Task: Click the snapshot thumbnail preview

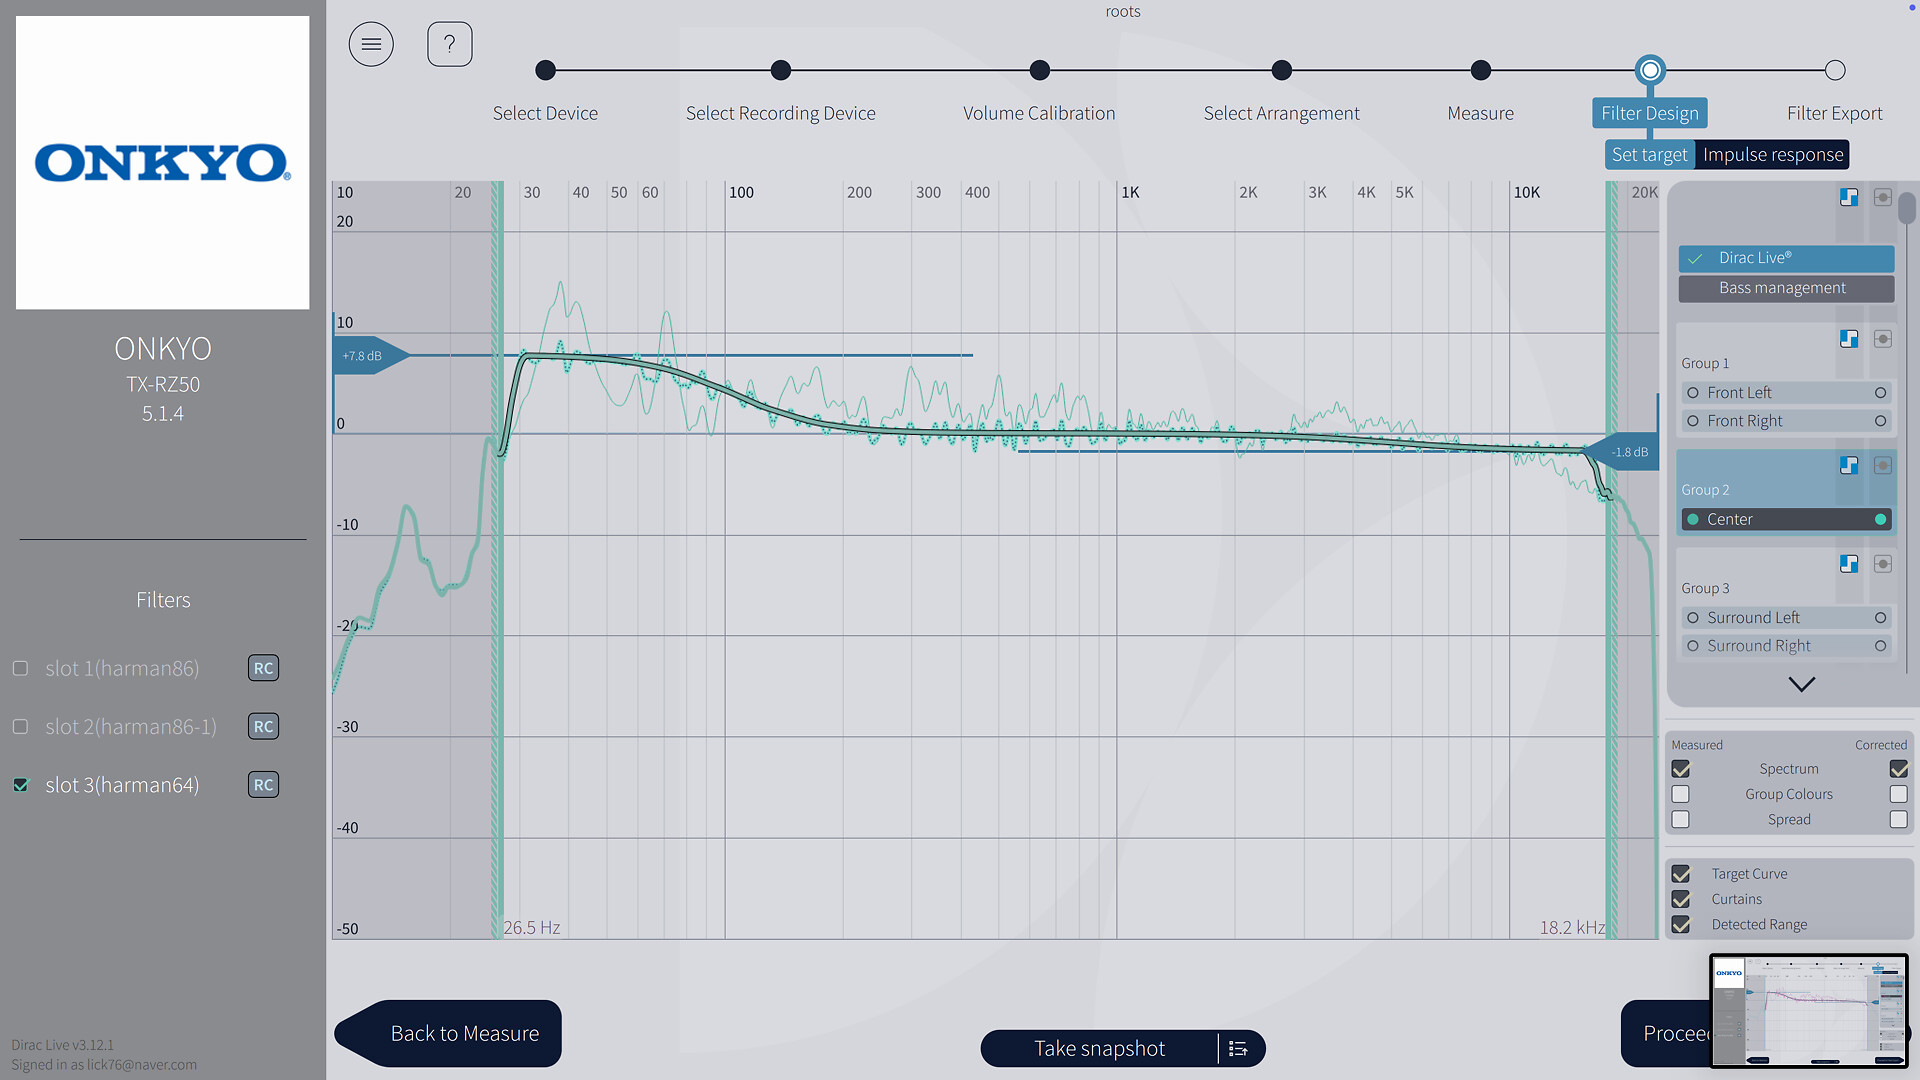Action: [1809, 1010]
